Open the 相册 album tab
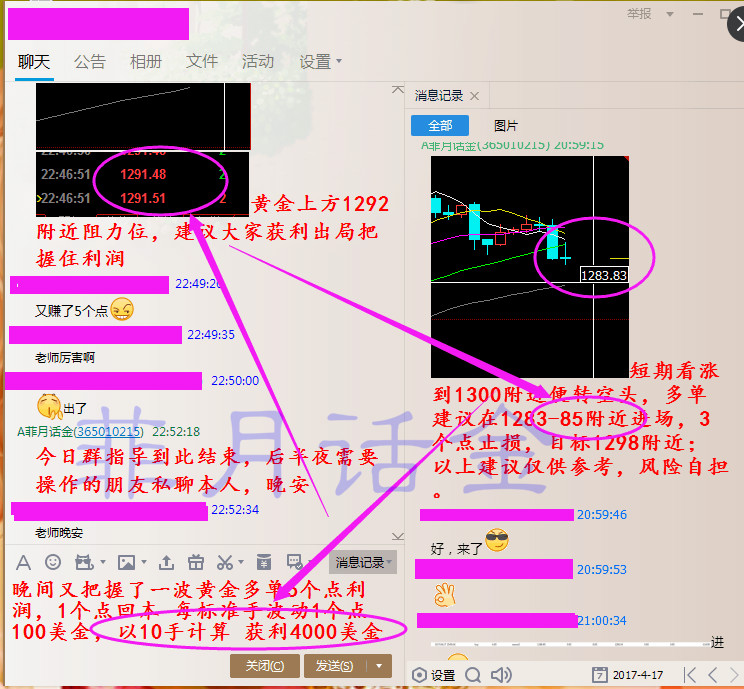 [x=145, y=61]
